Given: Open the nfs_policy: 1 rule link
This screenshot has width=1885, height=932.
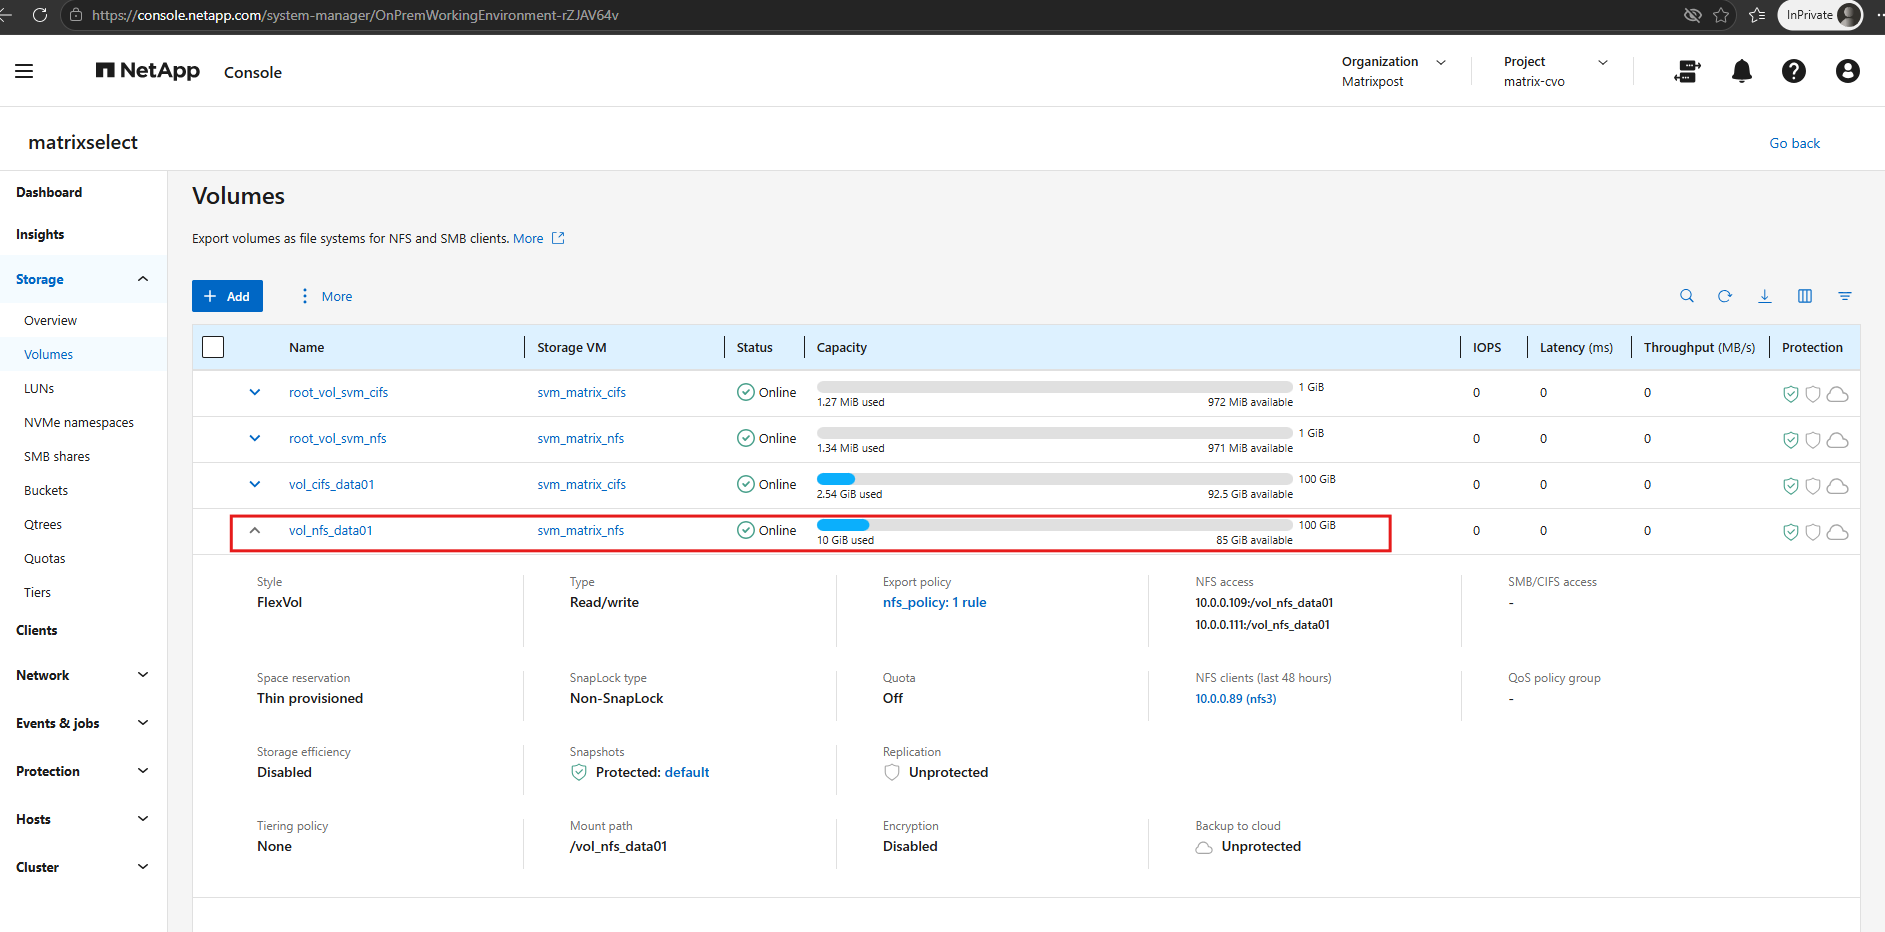Looking at the screenshot, I should [x=934, y=602].
